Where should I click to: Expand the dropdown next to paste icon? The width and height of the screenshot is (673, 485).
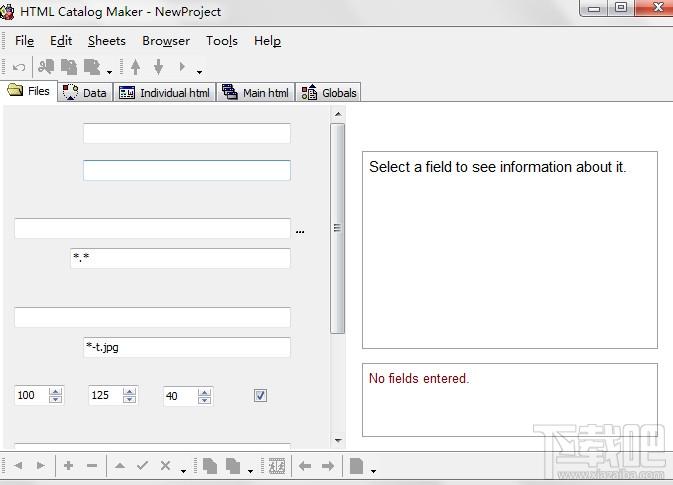pos(109,71)
